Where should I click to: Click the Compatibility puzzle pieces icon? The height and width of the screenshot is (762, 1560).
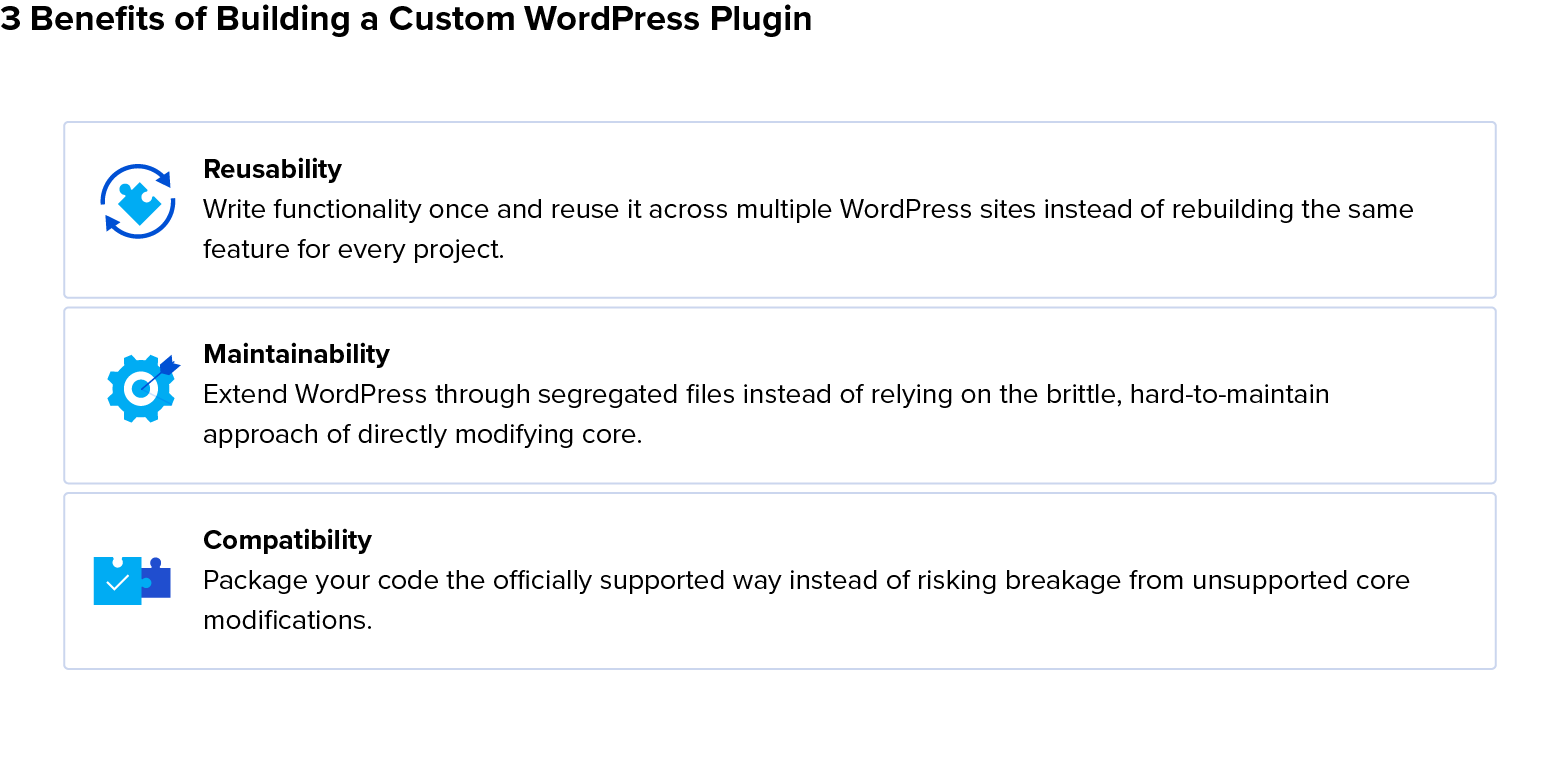[x=132, y=580]
